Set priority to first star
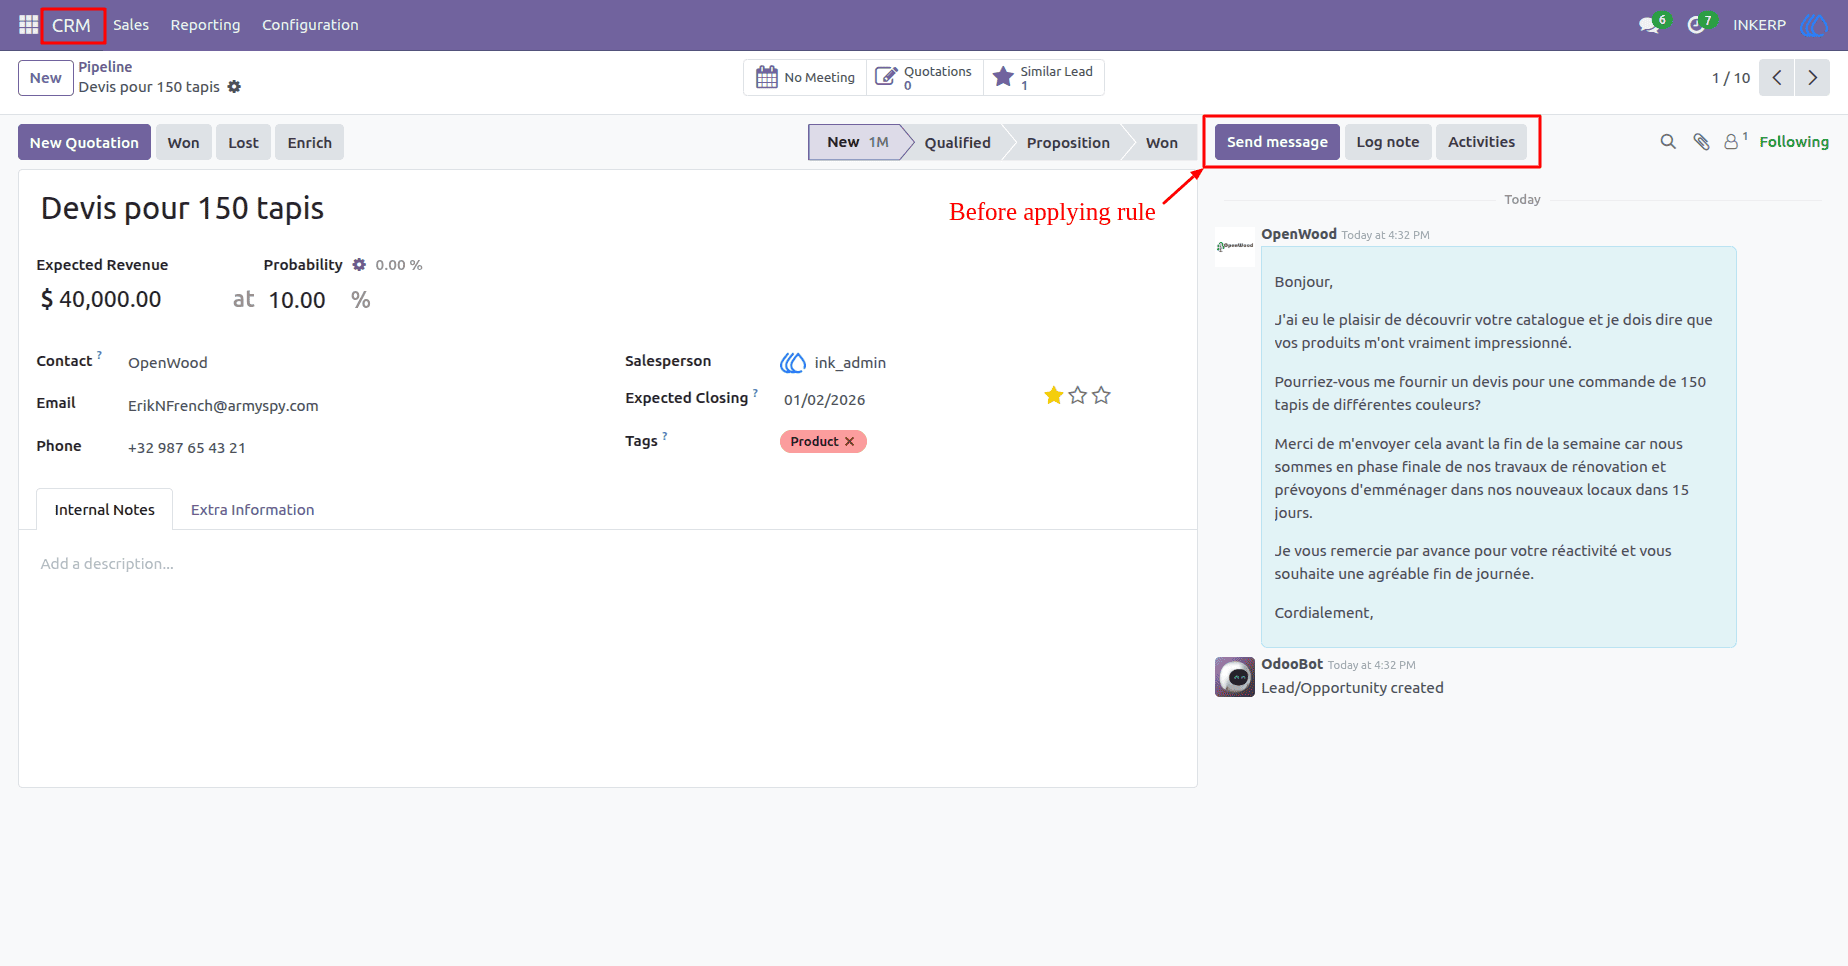Viewport: 1848px width, 966px height. [1053, 396]
